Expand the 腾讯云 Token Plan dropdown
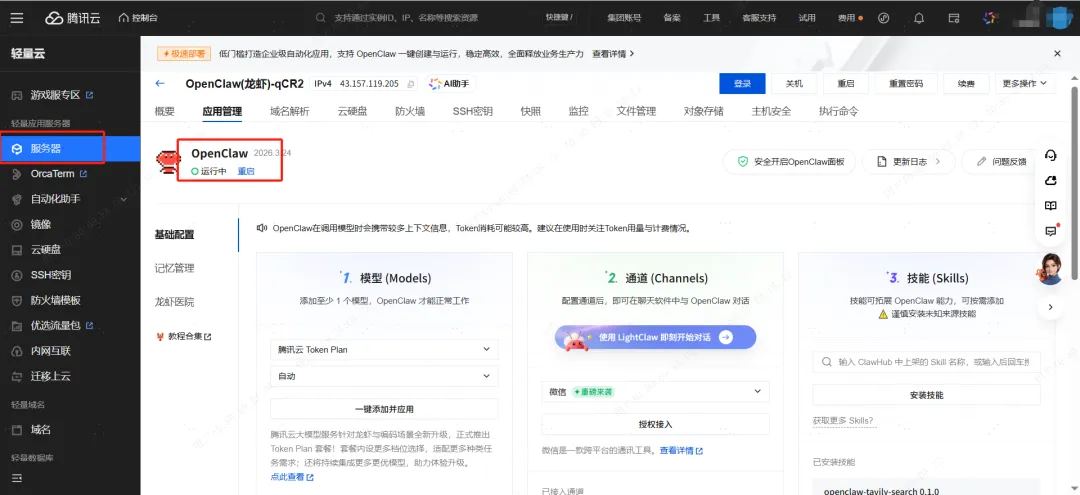This screenshot has height=495, width=1080. click(384, 350)
